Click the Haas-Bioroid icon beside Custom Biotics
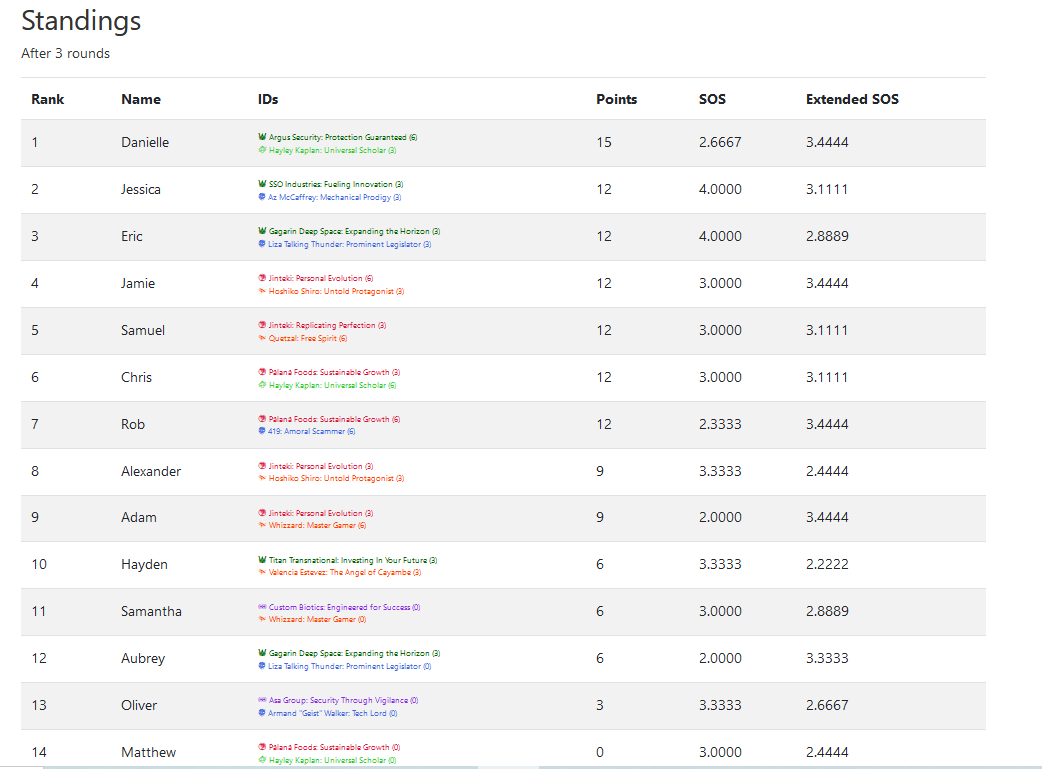 tap(262, 607)
